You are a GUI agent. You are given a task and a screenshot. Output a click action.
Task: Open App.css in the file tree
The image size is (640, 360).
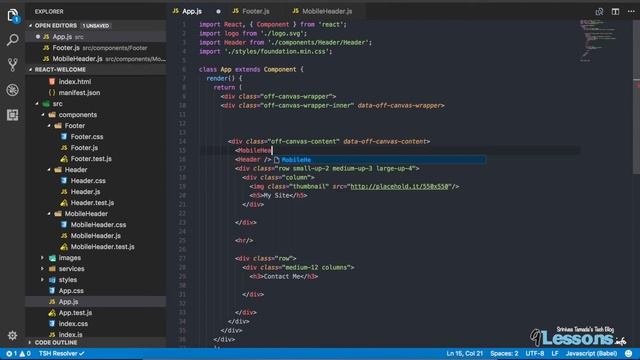point(71,291)
